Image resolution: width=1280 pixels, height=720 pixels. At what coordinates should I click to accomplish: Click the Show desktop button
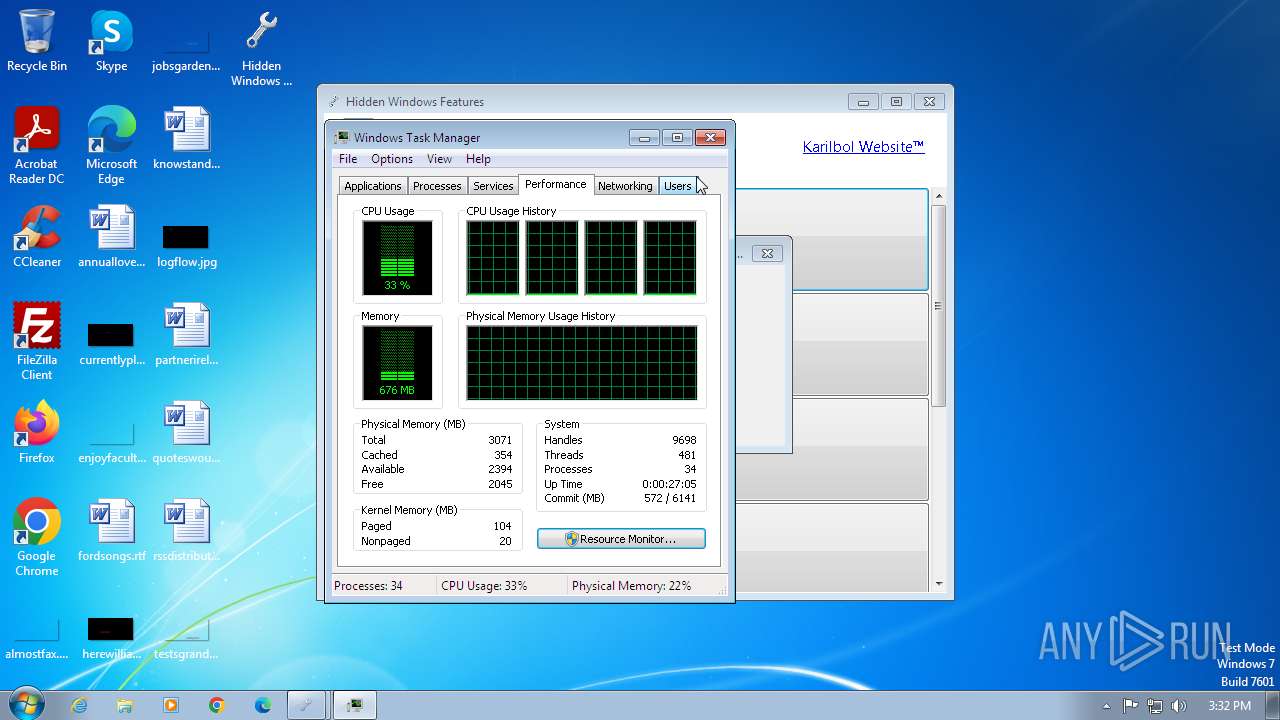pyautogui.click(x=1273, y=705)
